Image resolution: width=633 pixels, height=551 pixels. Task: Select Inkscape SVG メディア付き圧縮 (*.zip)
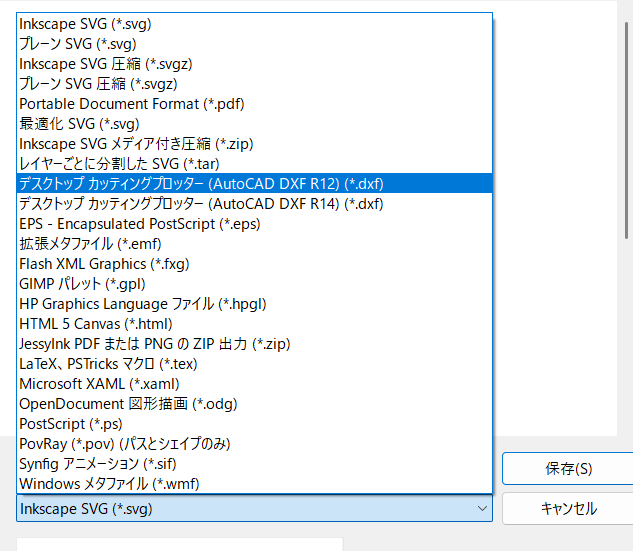(x=254, y=144)
